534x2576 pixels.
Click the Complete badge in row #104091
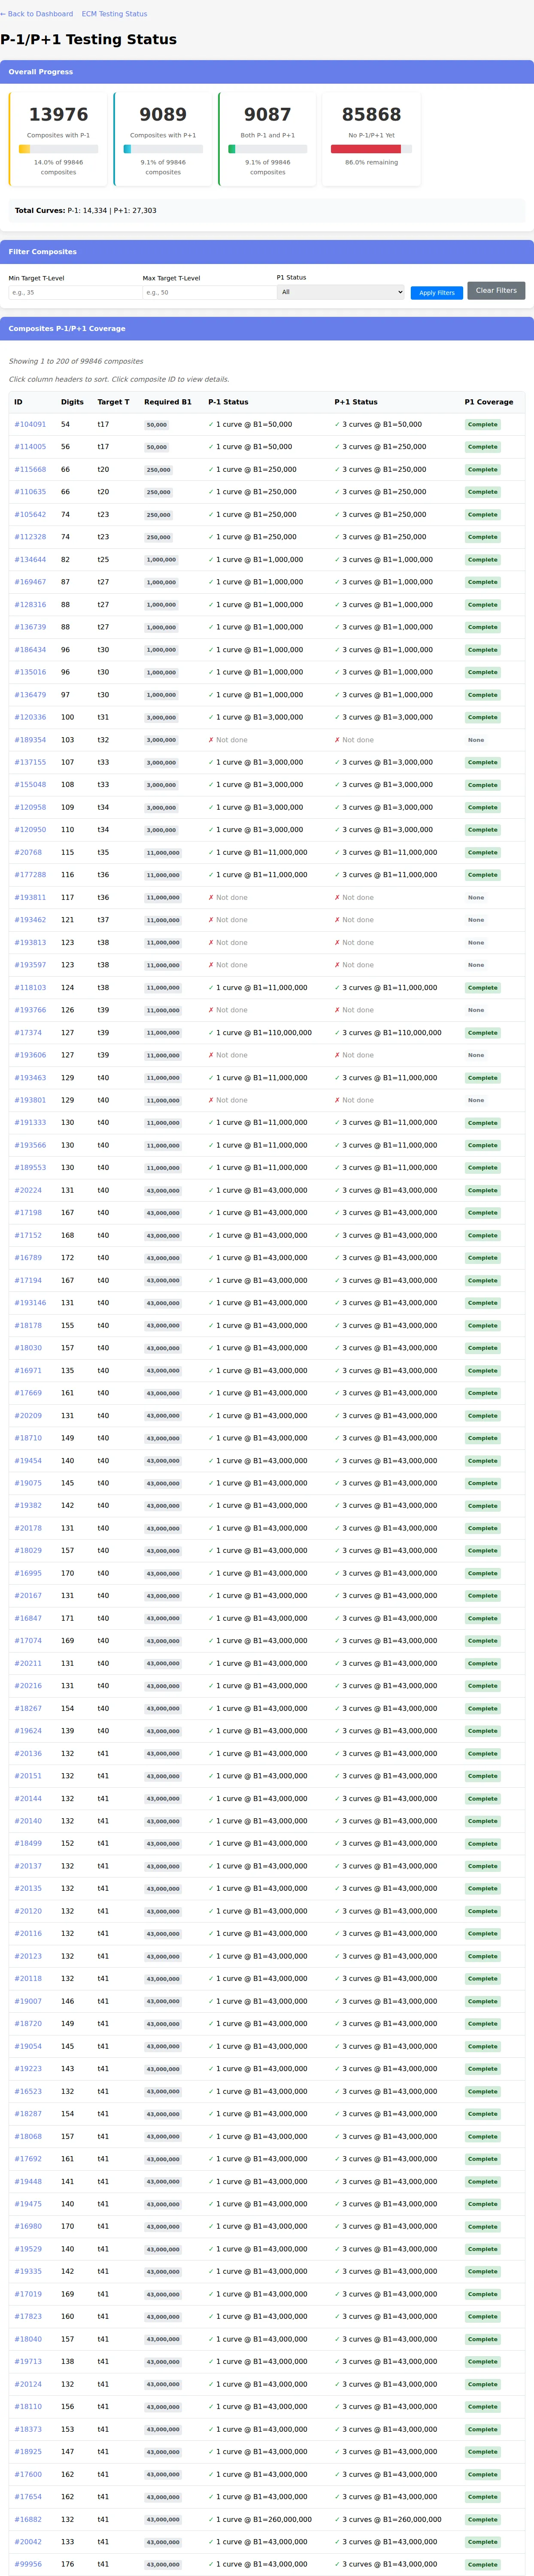click(x=482, y=424)
